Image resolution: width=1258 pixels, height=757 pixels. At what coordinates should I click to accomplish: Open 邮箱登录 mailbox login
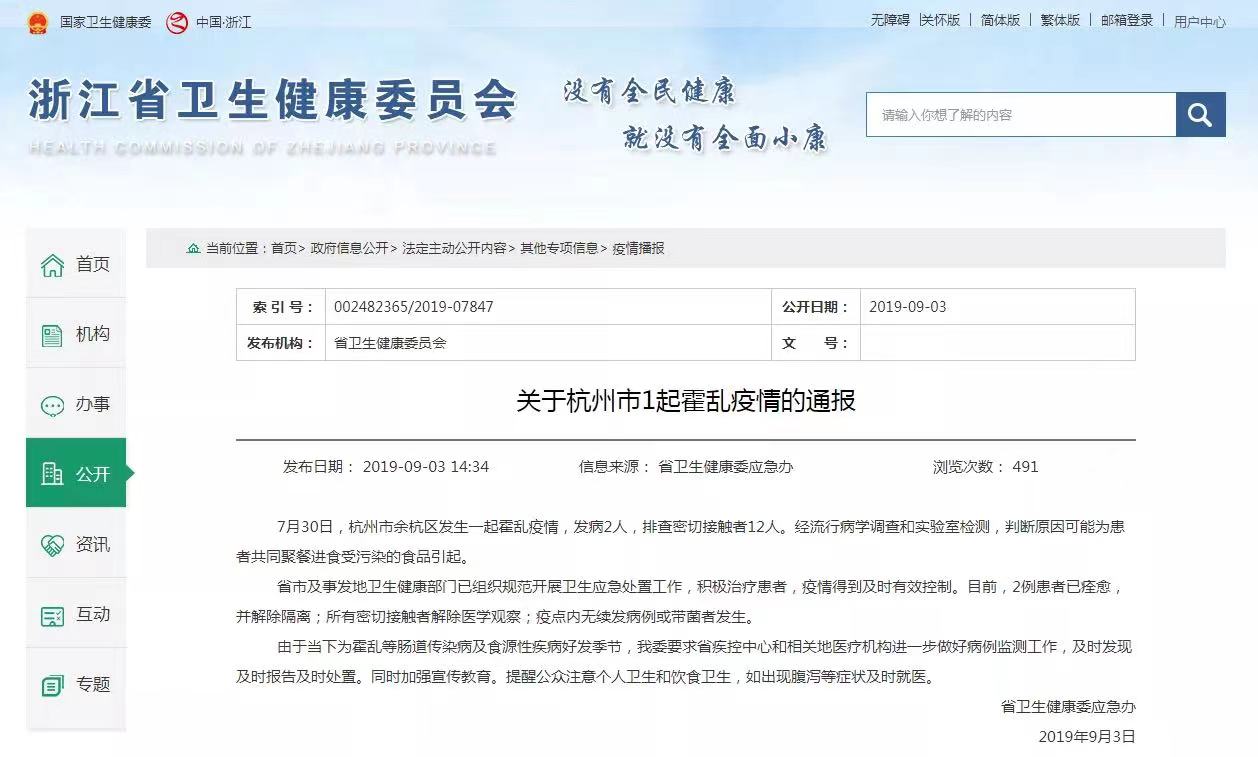[x=1127, y=20]
